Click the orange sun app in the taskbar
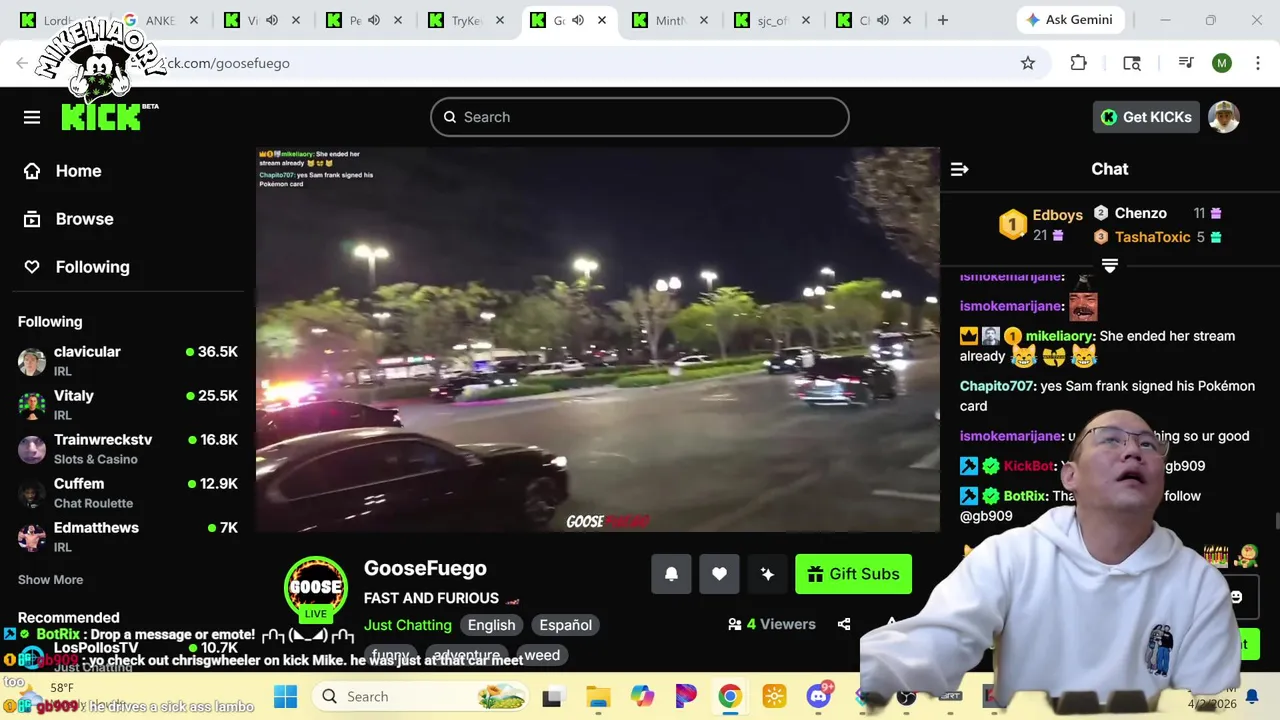Screen dimensions: 1280x720 [x=775, y=697]
